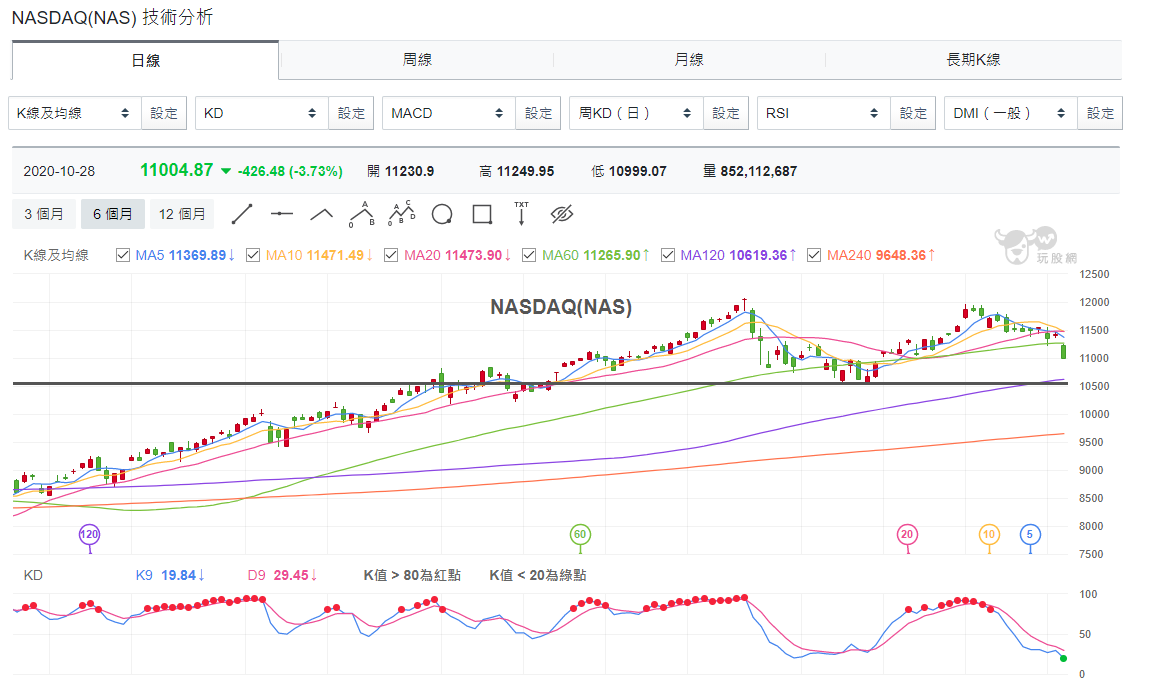This screenshot has height=681, width=1153.
Task: Switch to the 長期K線 tab
Action: pyautogui.click(x=973, y=60)
